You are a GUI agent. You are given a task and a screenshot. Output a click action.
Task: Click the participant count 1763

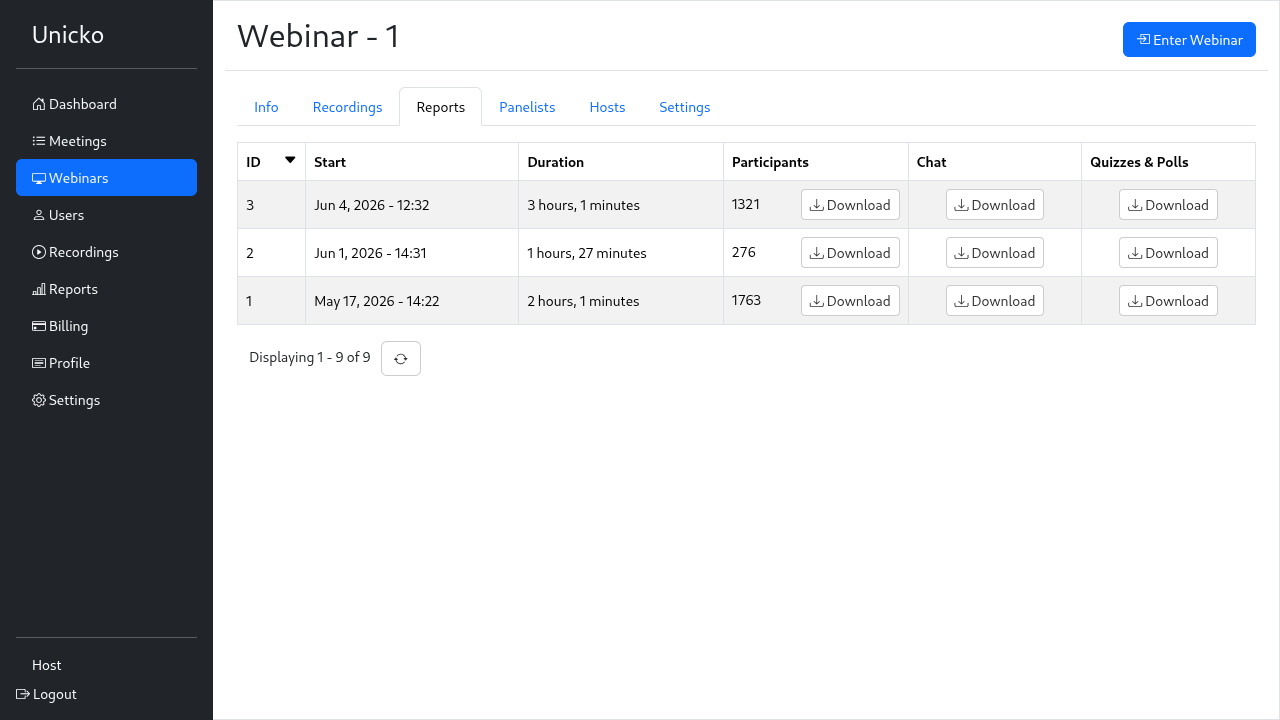tap(747, 300)
